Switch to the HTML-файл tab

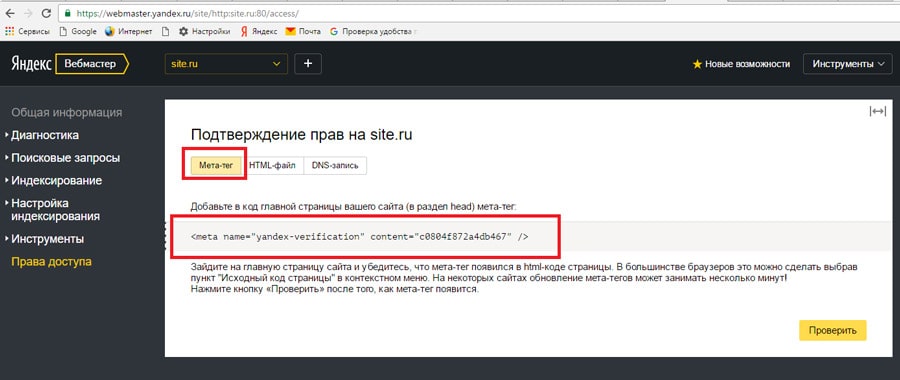[272, 165]
